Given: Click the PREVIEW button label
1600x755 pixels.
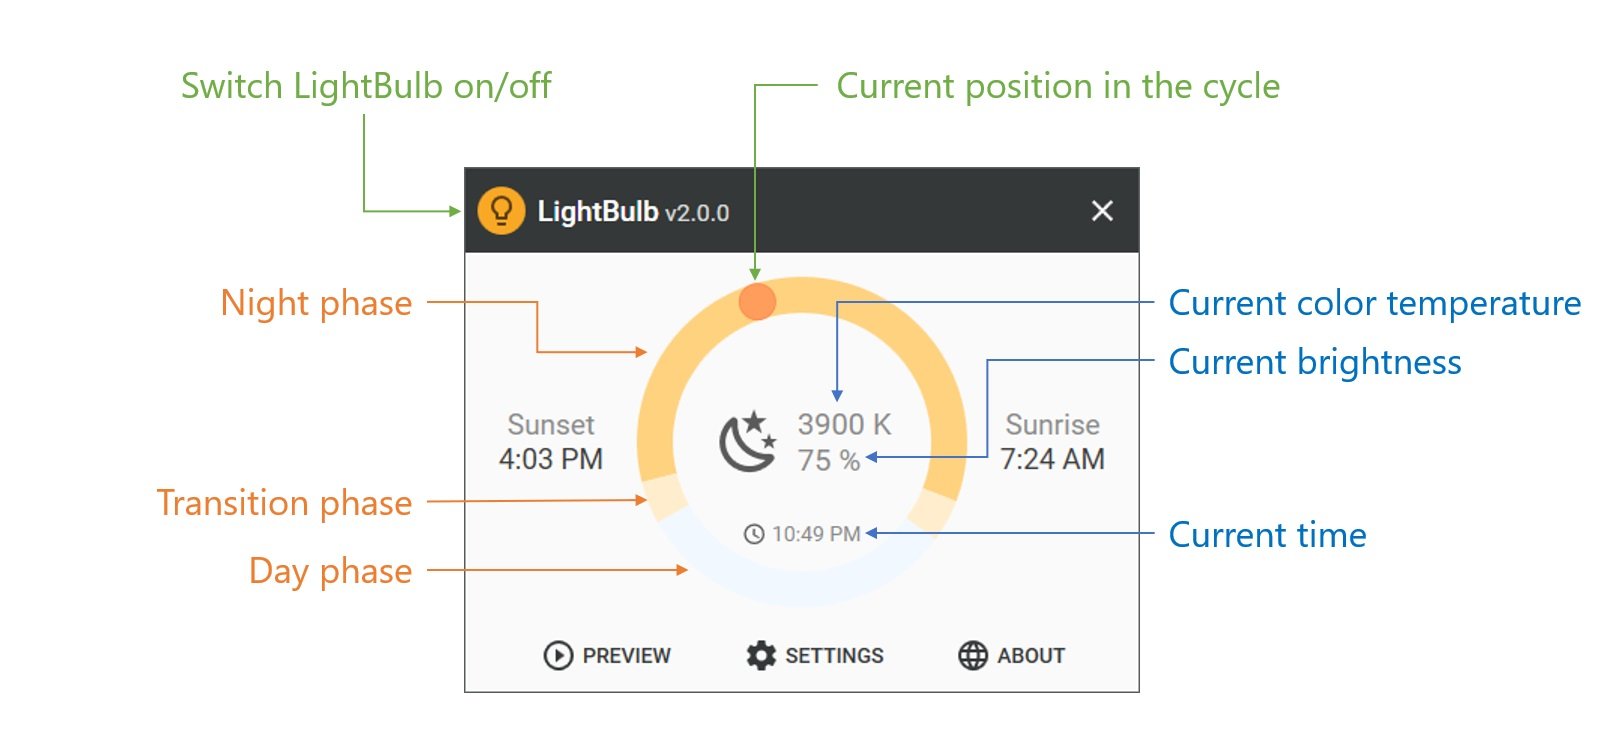Looking at the screenshot, I should point(626,656).
